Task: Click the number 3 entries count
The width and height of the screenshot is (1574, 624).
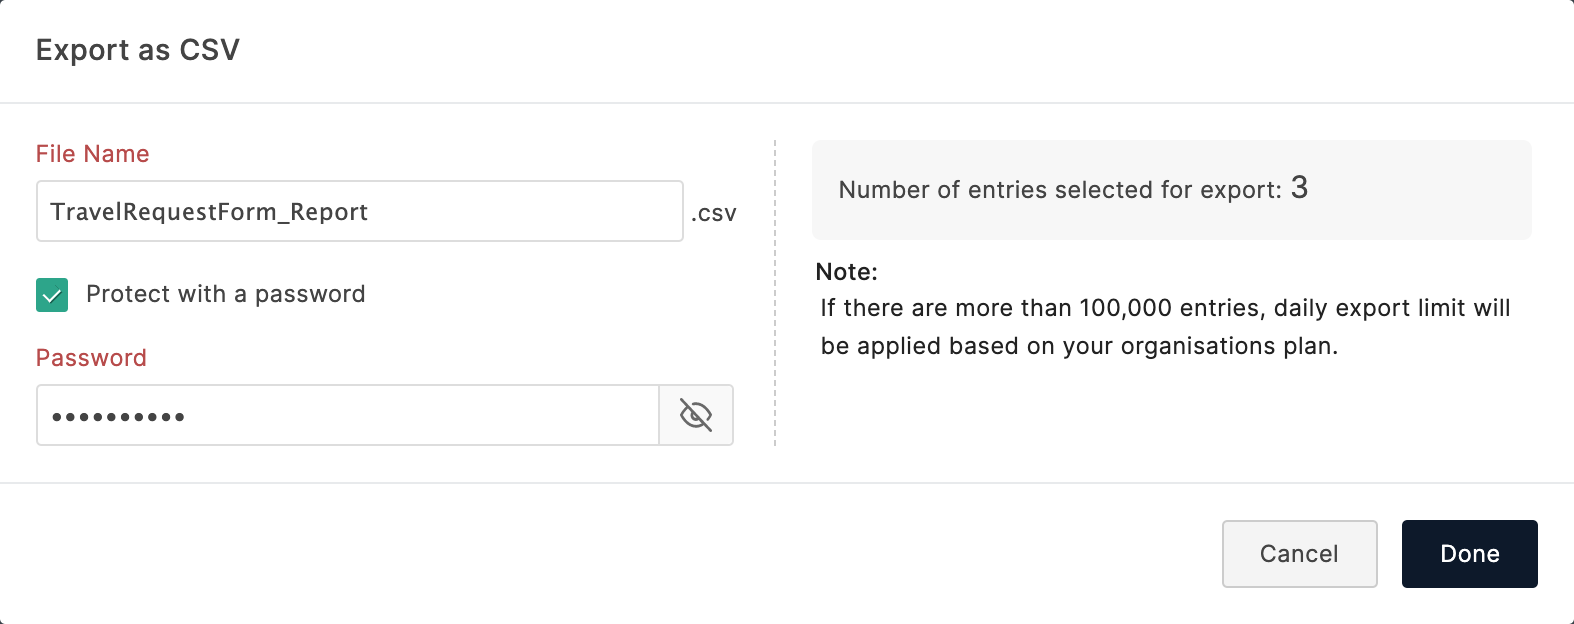Action: 1300,188
